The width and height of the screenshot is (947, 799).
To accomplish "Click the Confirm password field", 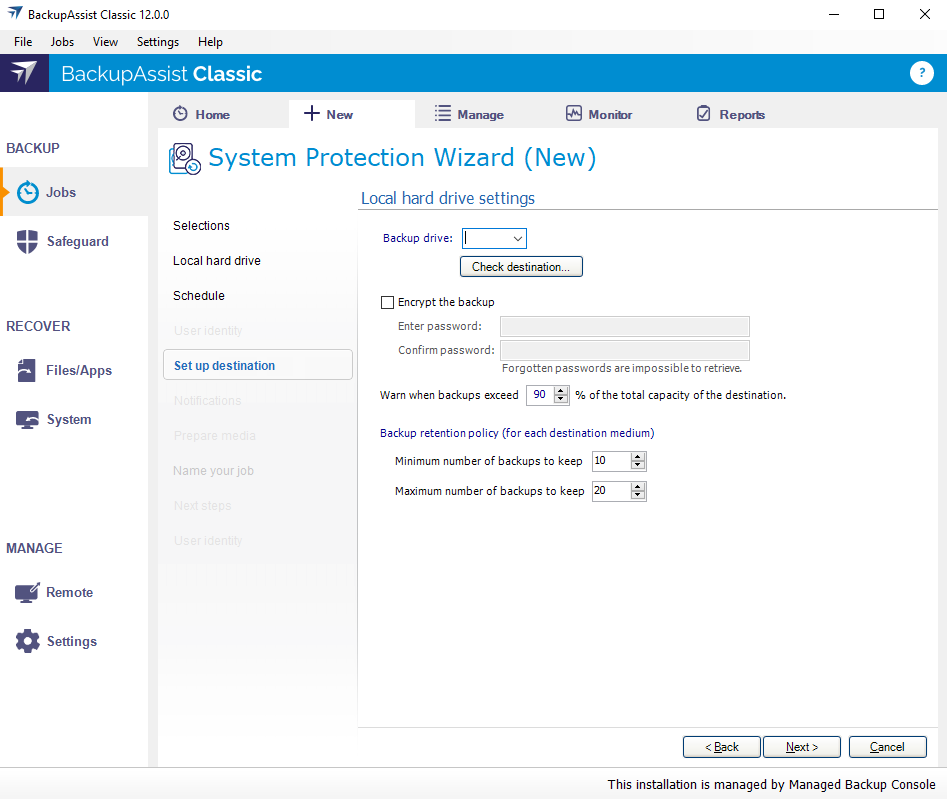I will (x=624, y=350).
